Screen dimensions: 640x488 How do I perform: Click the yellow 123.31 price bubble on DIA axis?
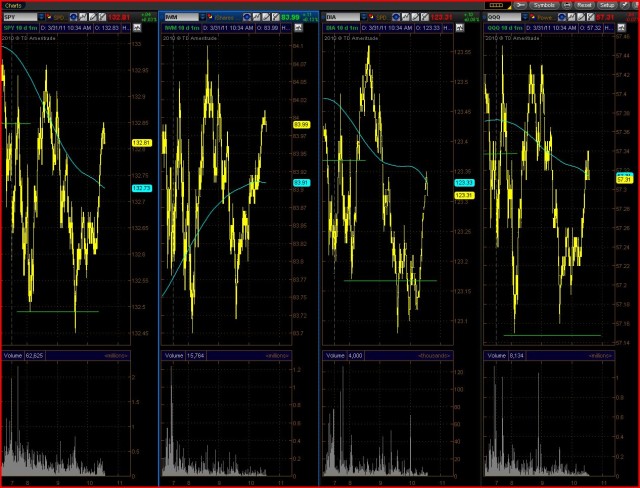click(464, 195)
